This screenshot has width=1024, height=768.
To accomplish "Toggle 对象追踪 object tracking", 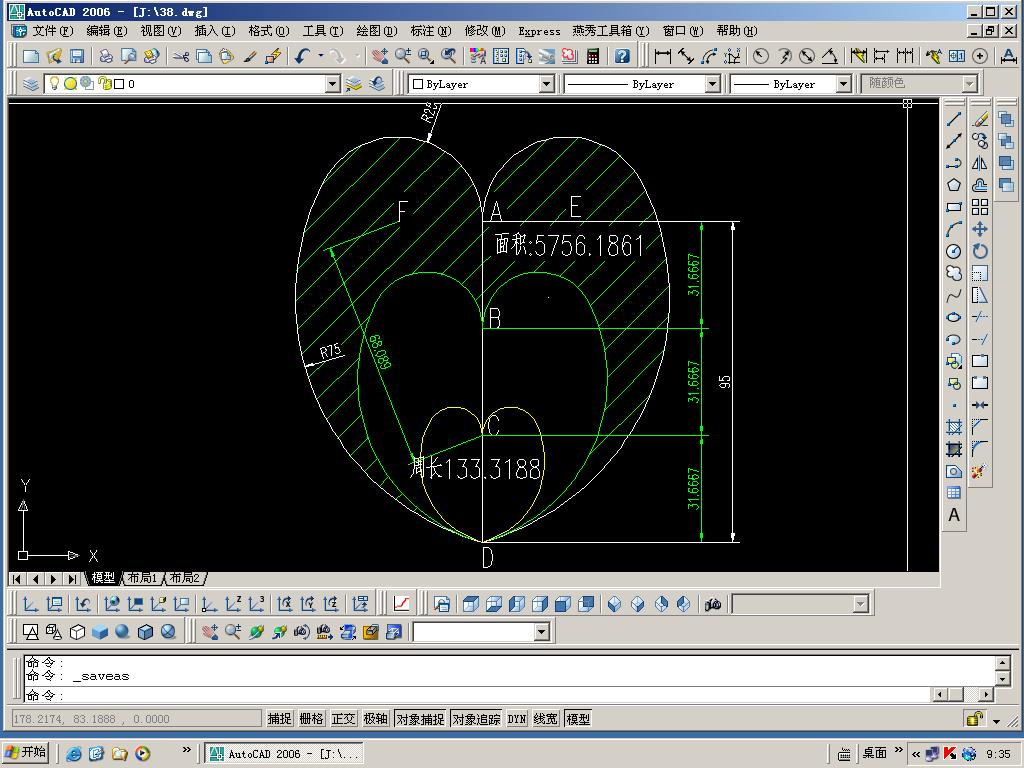I will [476, 719].
